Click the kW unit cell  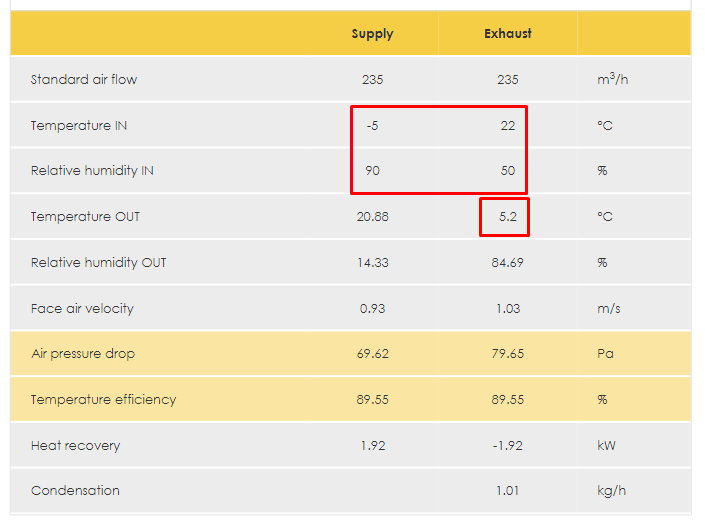(x=606, y=446)
